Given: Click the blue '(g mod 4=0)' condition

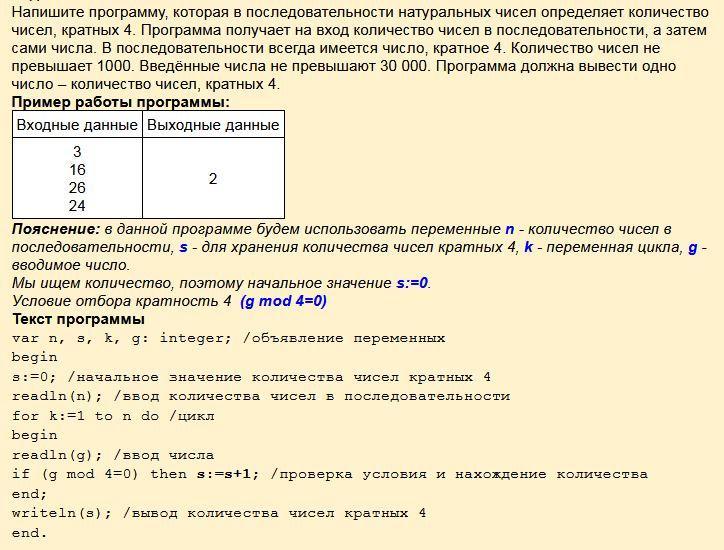Looking at the screenshot, I should click(x=284, y=301).
